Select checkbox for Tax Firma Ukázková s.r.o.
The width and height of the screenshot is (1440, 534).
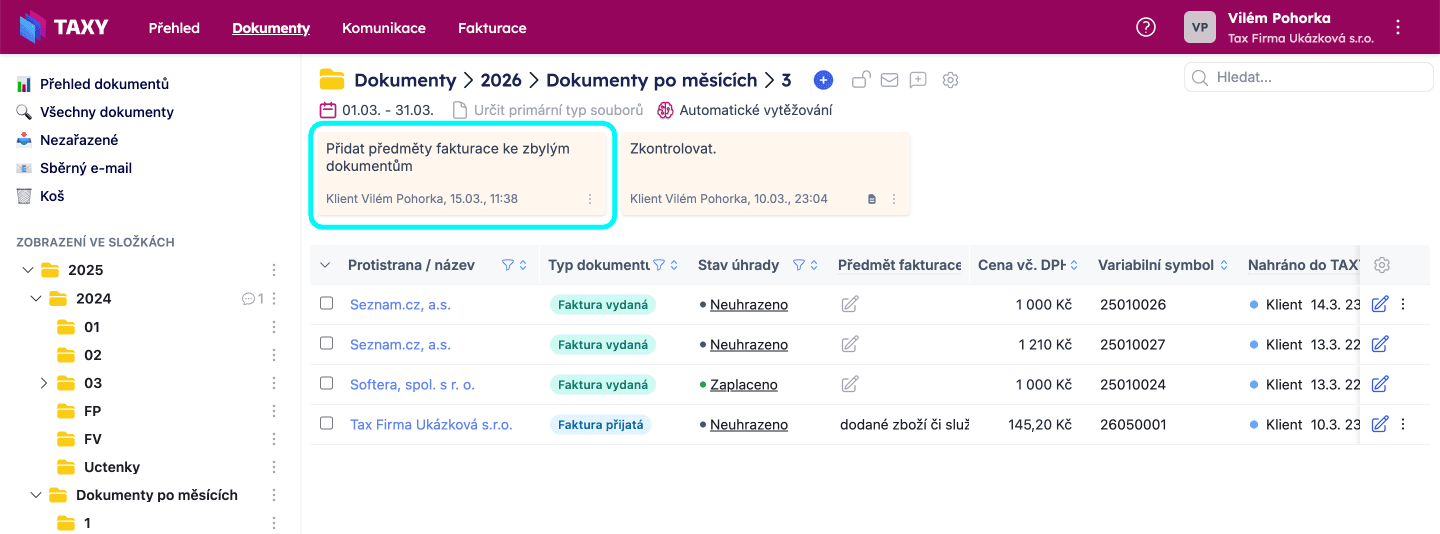326,423
